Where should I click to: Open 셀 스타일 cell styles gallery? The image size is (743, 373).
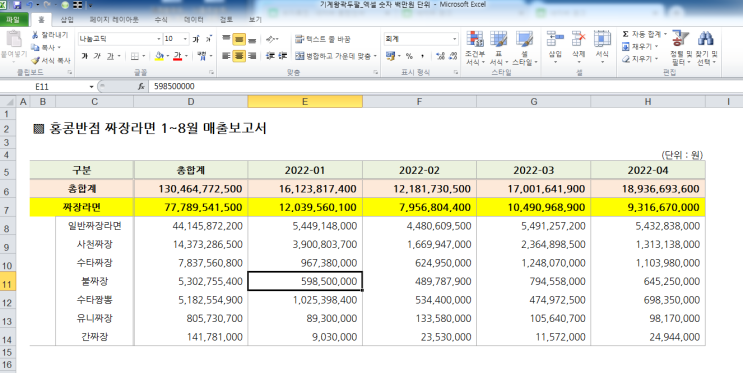pyautogui.click(x=524, y=48)
